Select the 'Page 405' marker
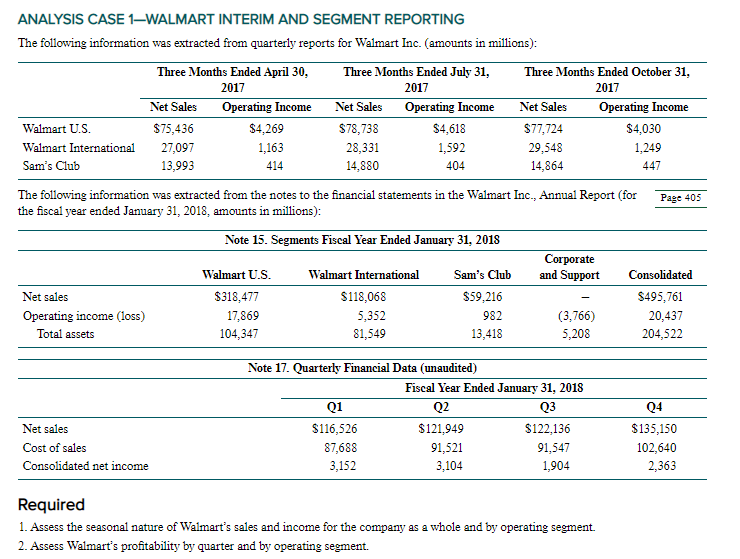This screenshot has height=559, width=740. 681,198
